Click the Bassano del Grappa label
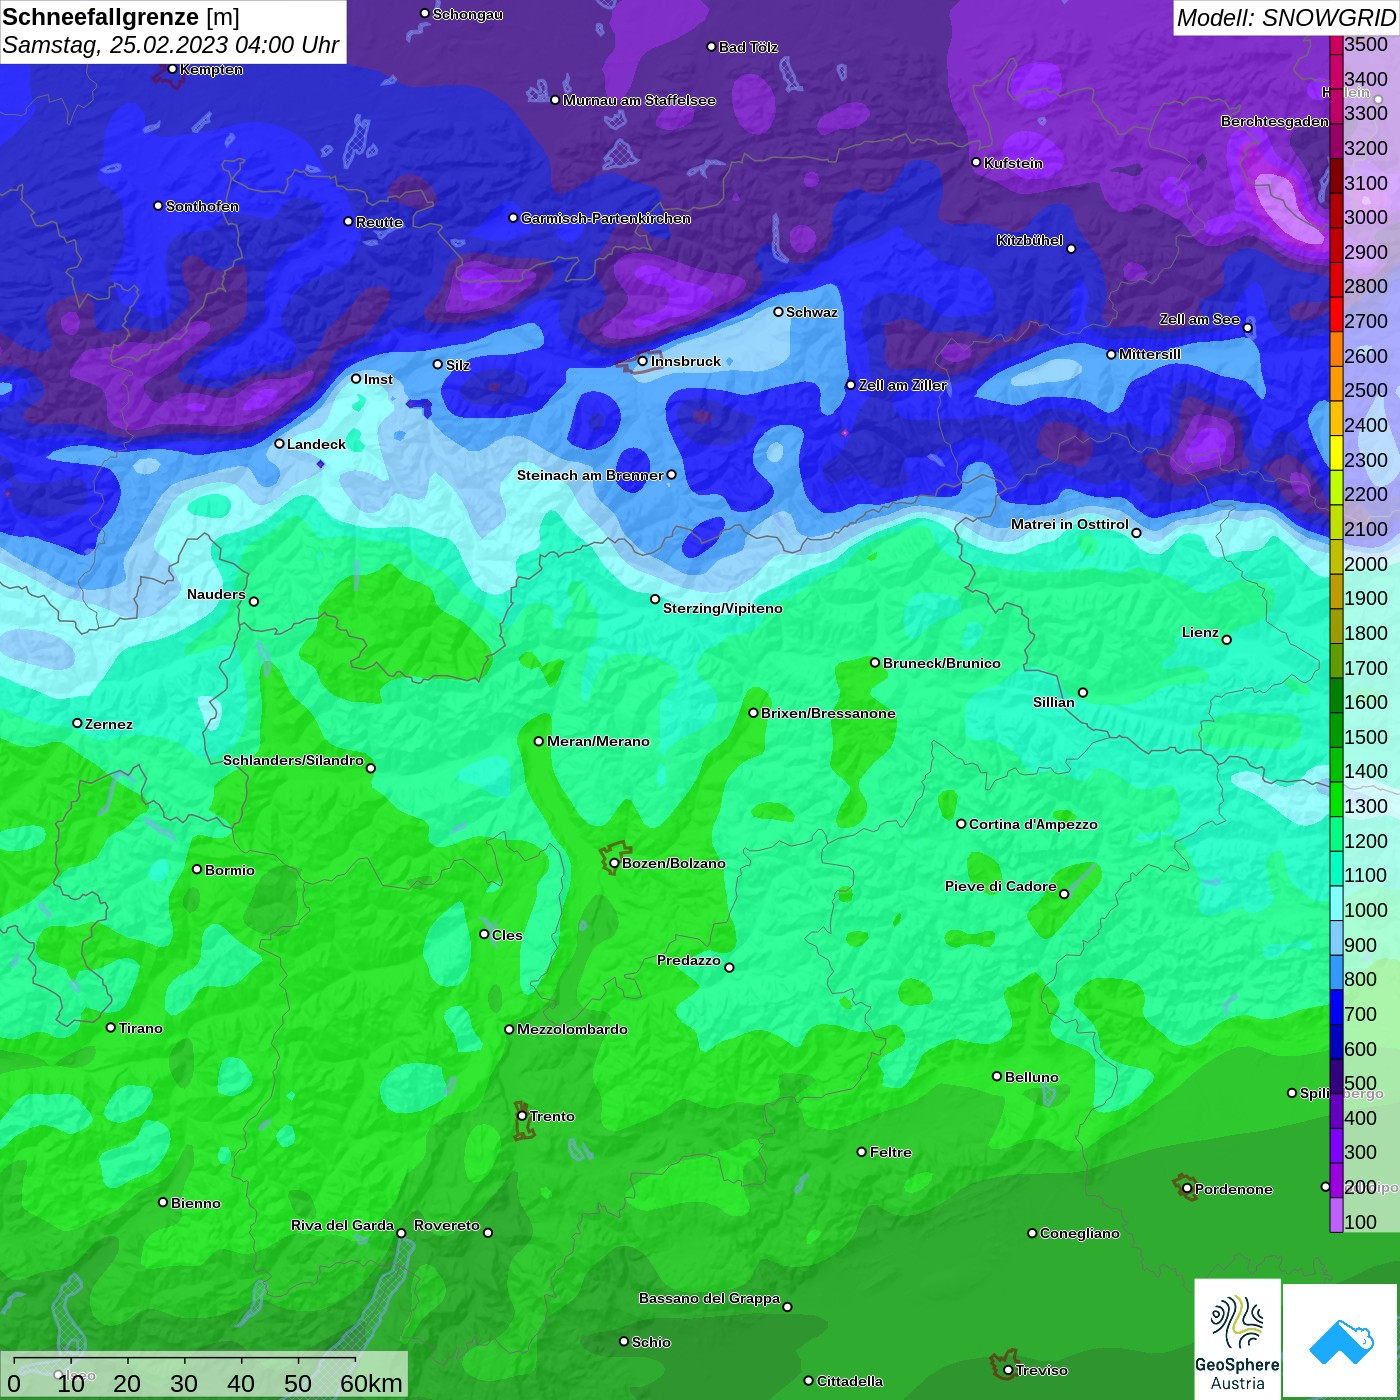This screenshot has height=1400, width=1400. (x=709, y=1298)
